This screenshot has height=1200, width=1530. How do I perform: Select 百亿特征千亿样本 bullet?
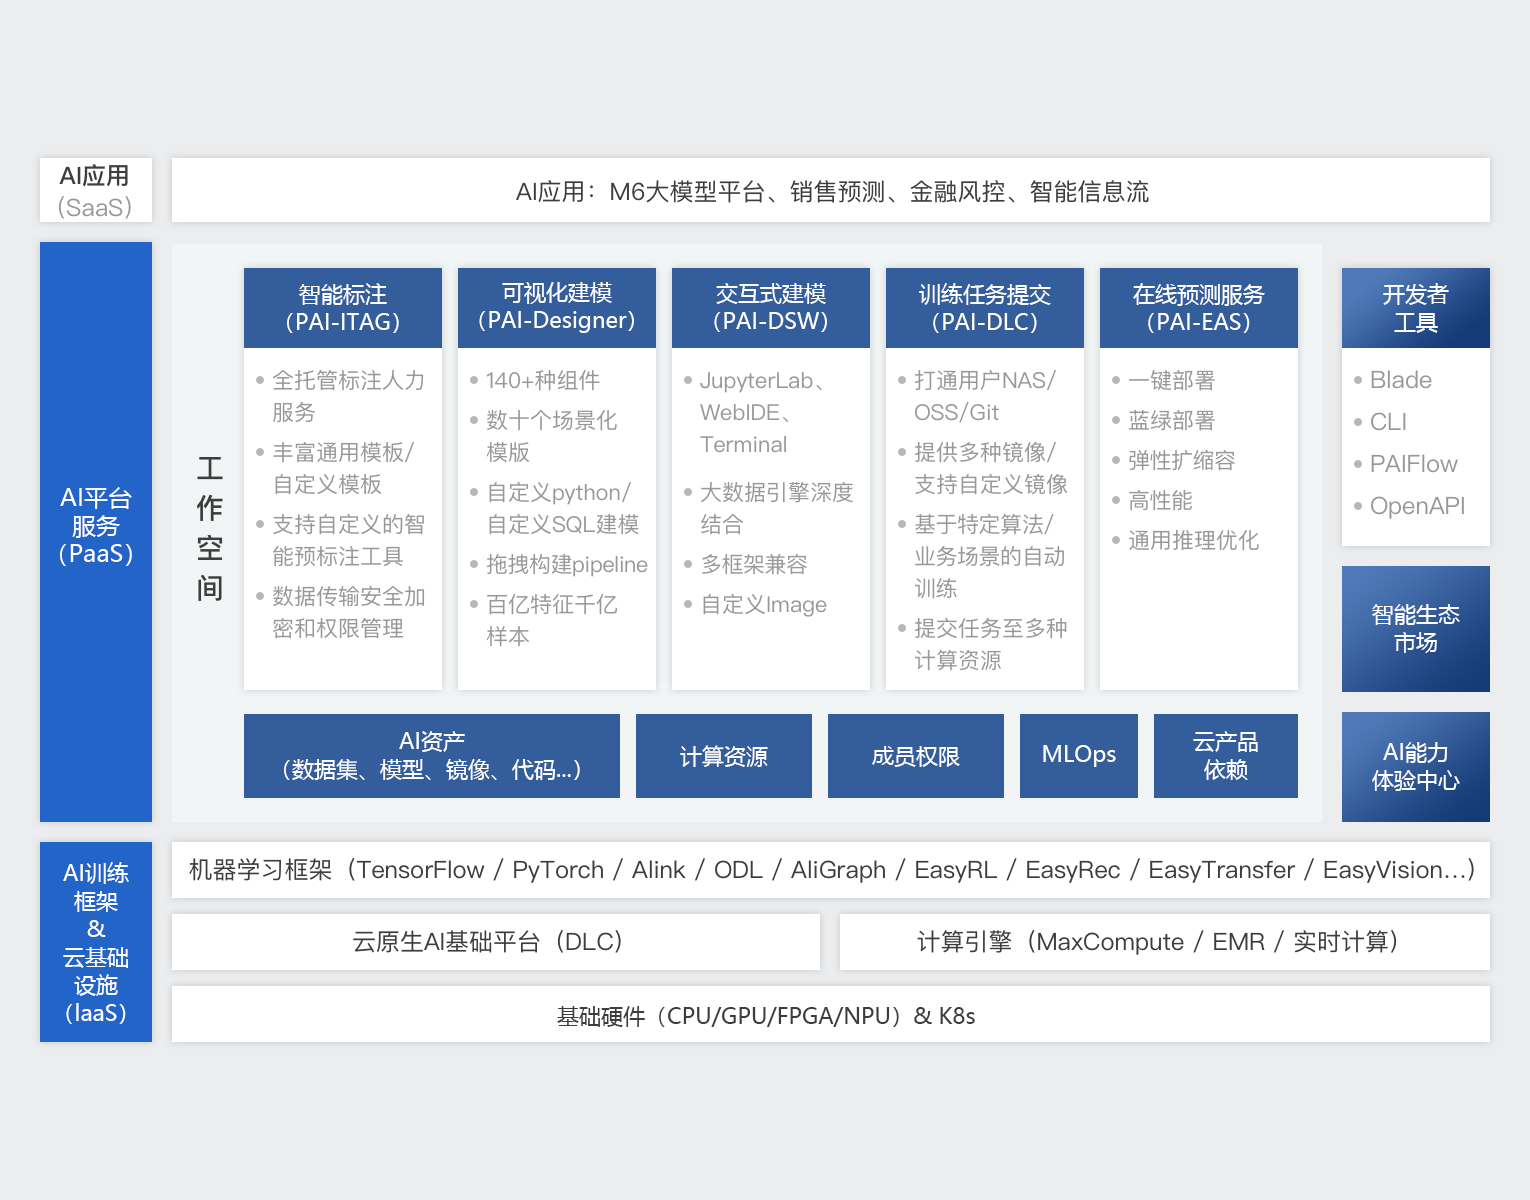click(544, 620)
